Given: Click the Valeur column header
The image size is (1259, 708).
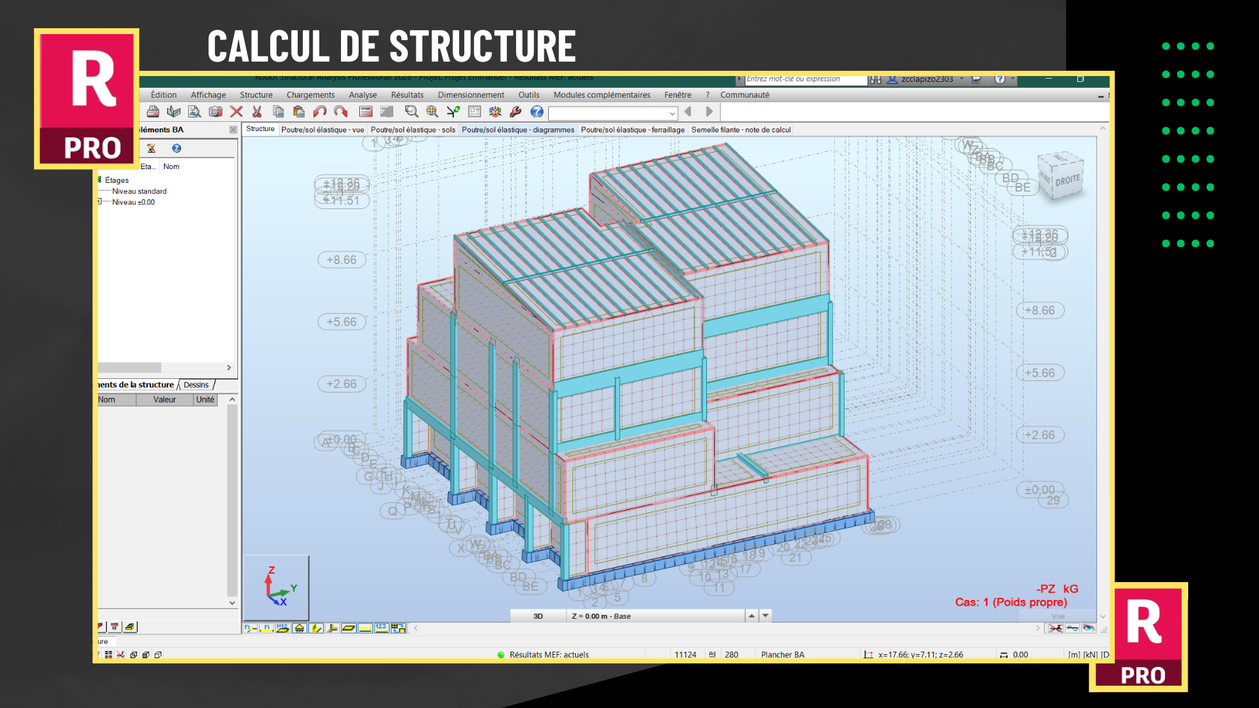Looking at the screenshot, I should tap(164, 399).
